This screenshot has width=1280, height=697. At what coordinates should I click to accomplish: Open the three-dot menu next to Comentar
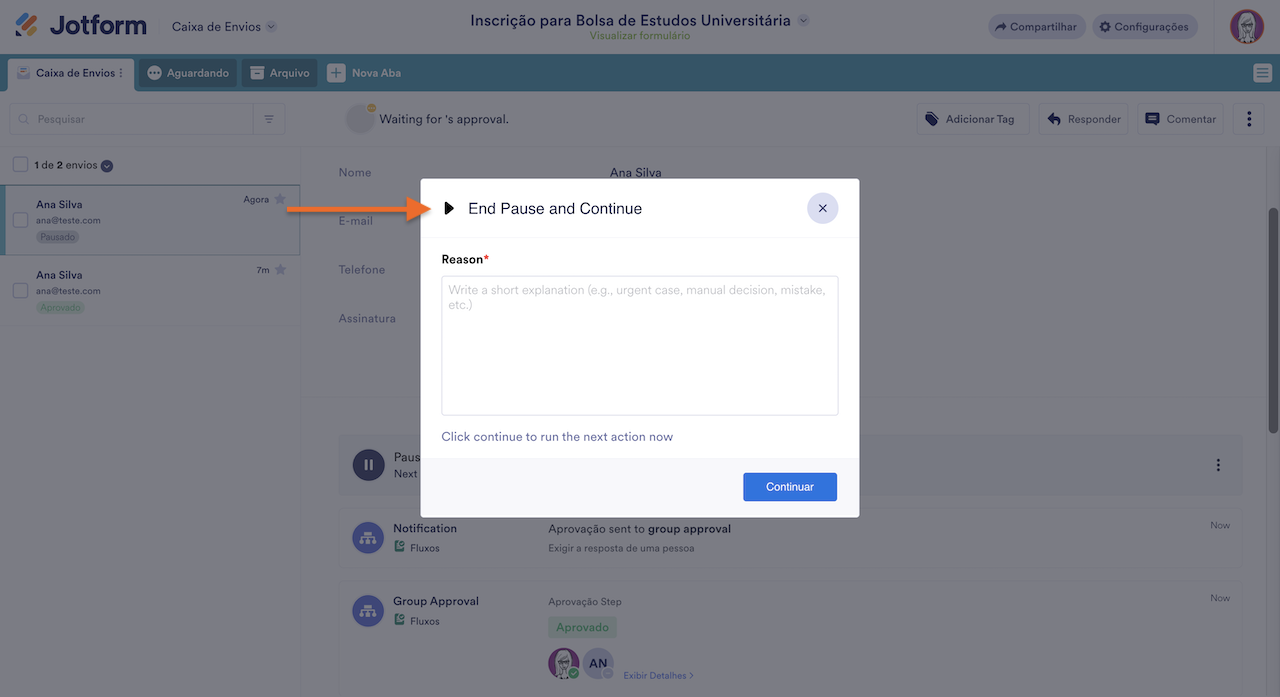pos(1248,118)
